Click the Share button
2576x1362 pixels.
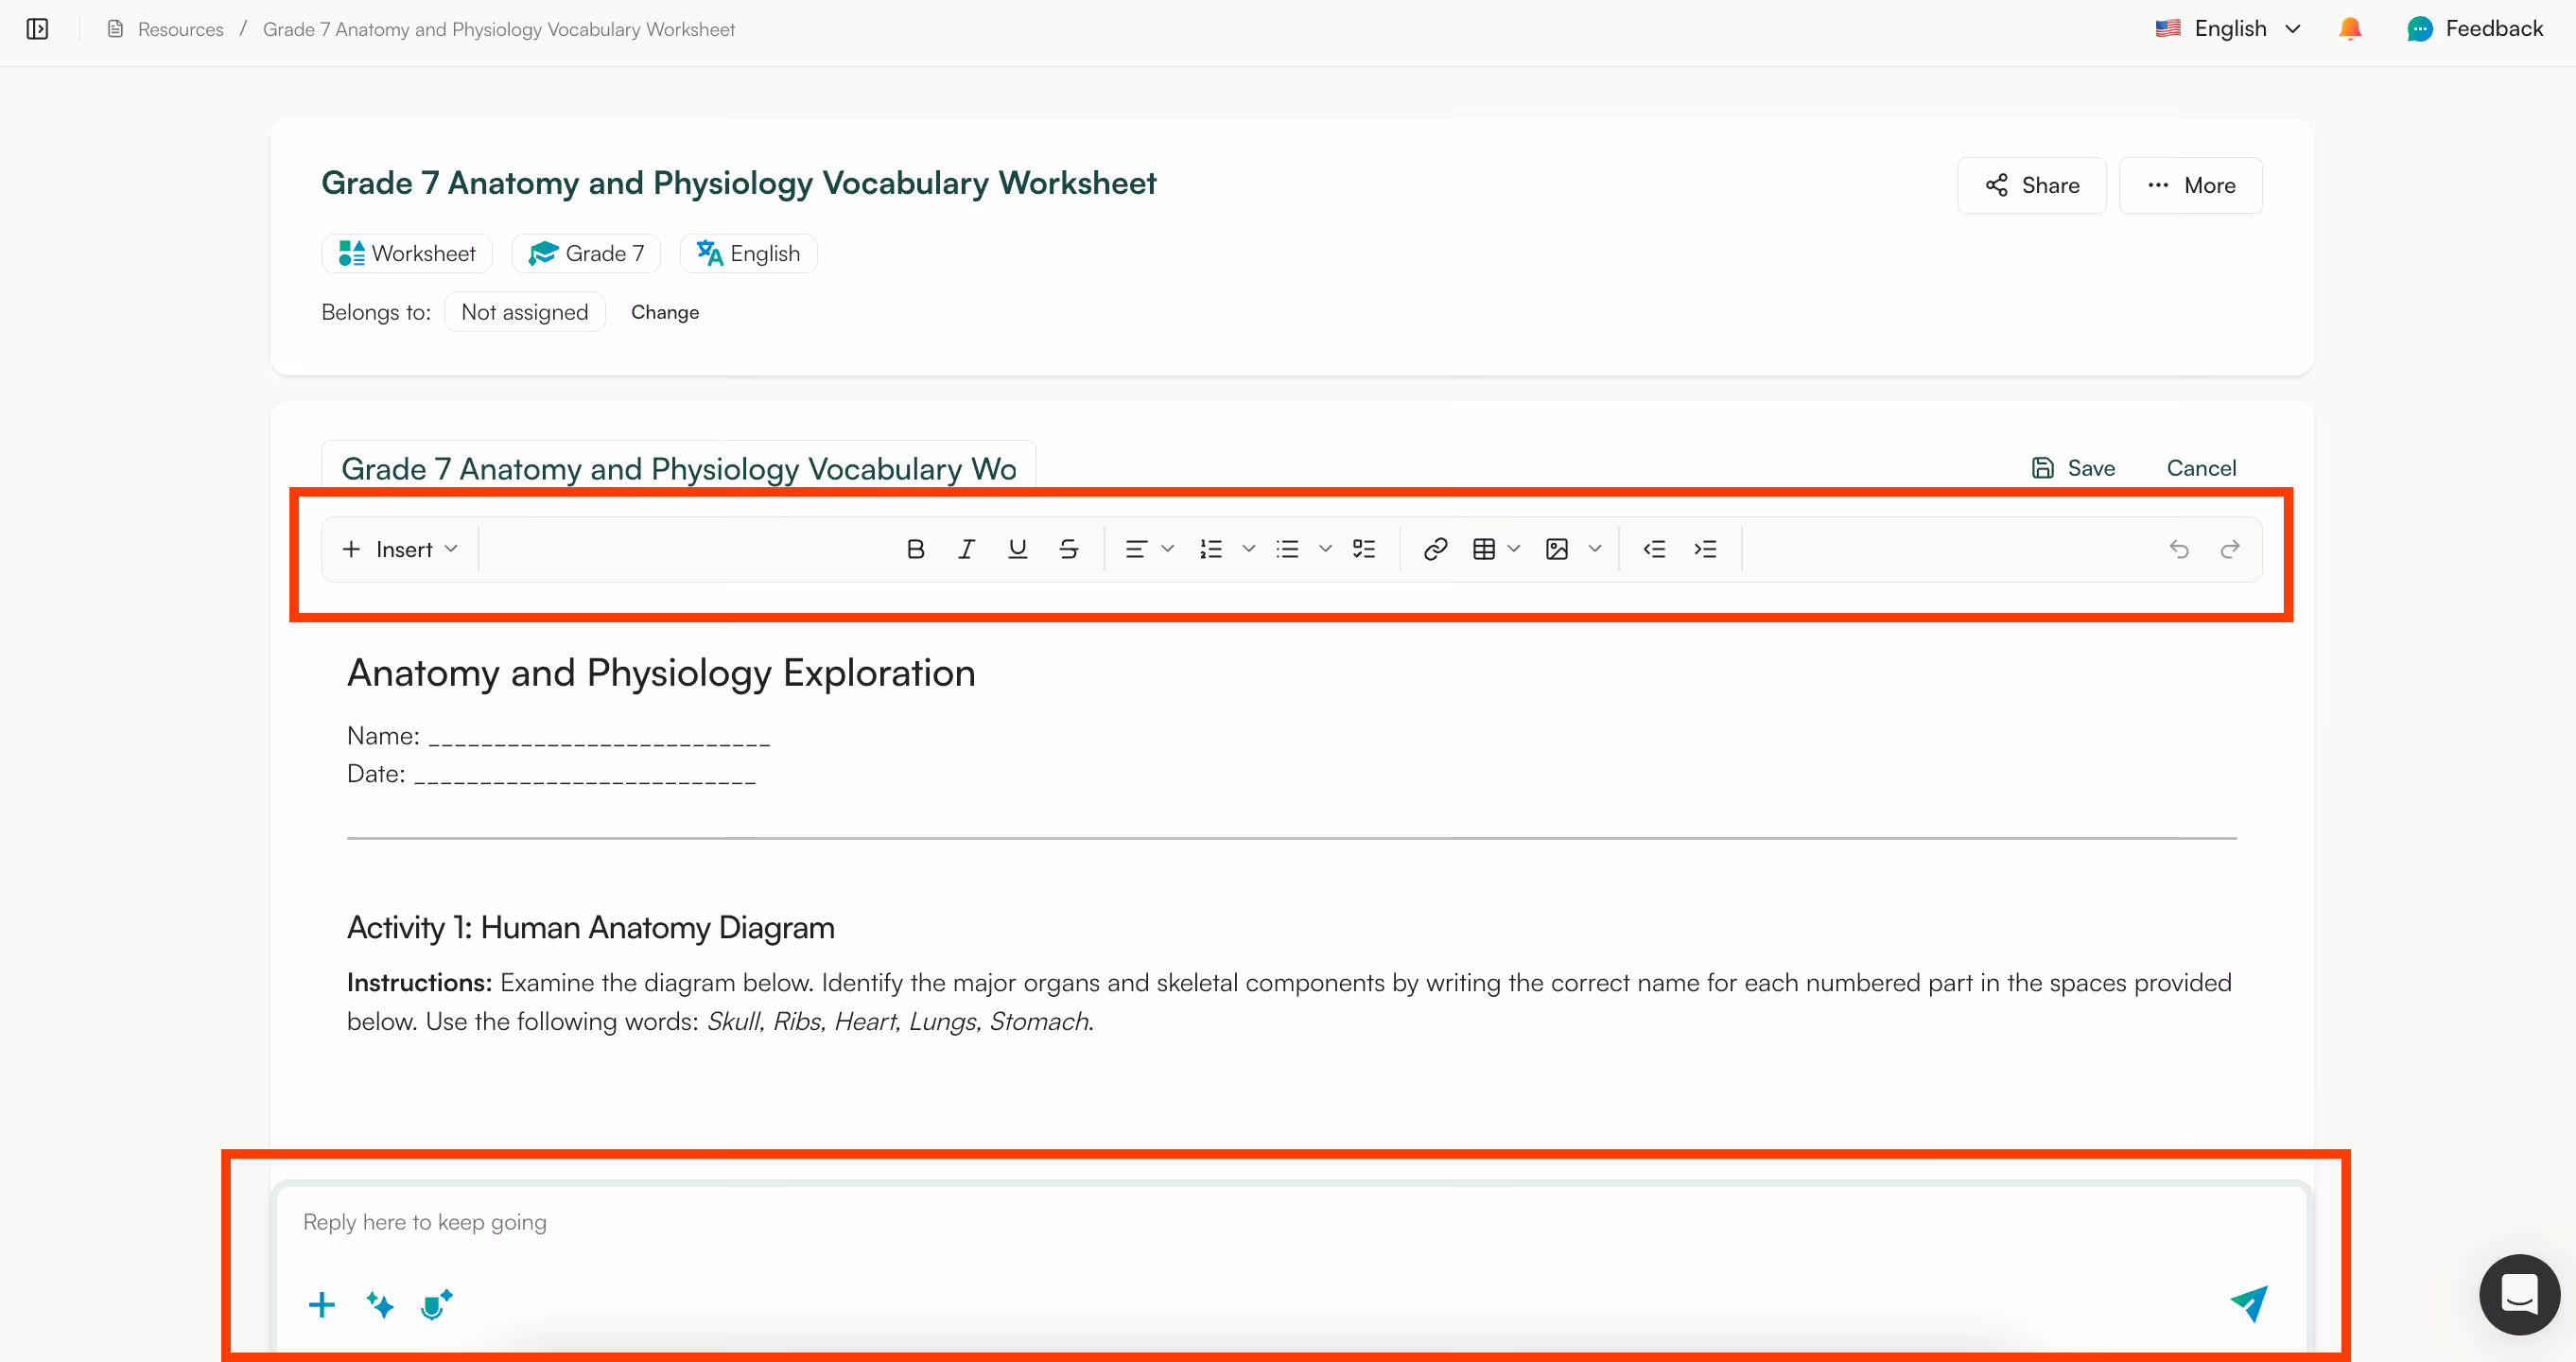[x=2031, y=185]
